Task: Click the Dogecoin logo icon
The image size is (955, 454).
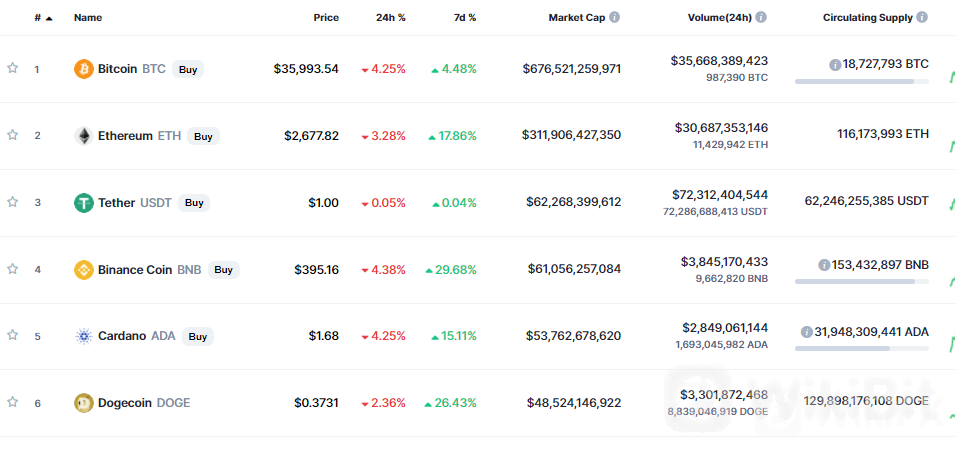Action: point(83,403)
